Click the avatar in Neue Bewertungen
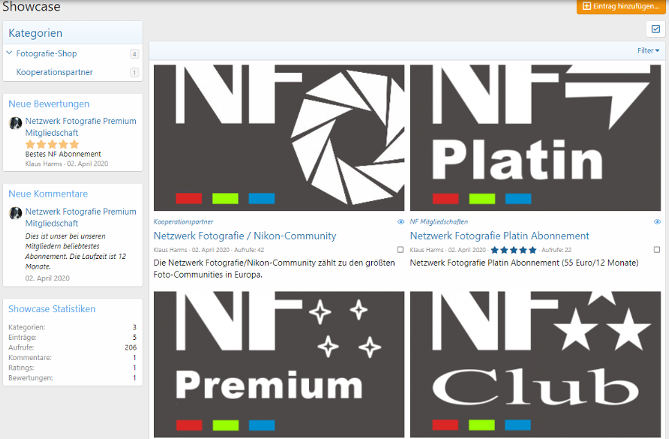This screenshot has height=439, width=669. coord(15,123)
